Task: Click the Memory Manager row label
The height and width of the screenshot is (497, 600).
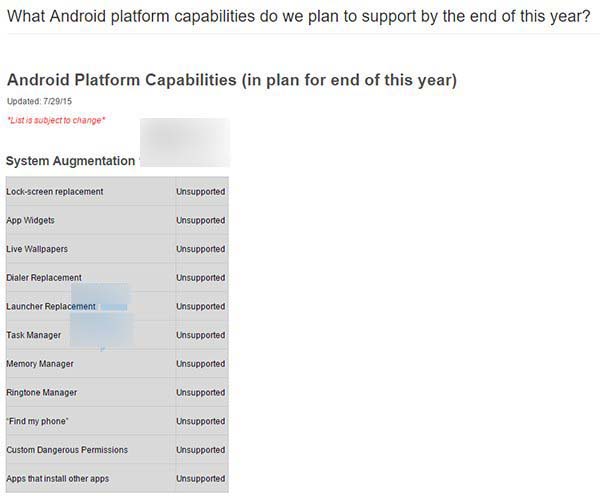Action: tap(41, 364)
